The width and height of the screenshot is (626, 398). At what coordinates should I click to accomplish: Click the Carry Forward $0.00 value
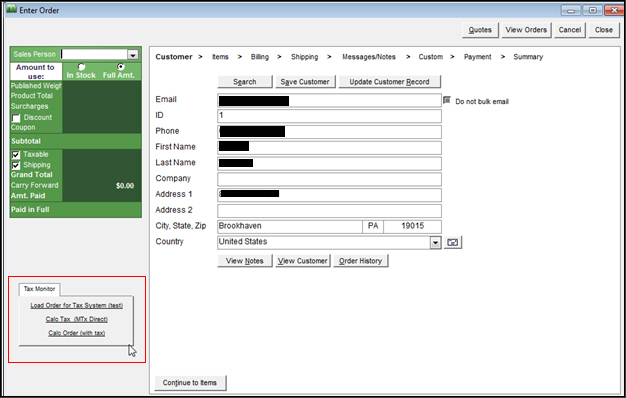click(x=125, y=186)
